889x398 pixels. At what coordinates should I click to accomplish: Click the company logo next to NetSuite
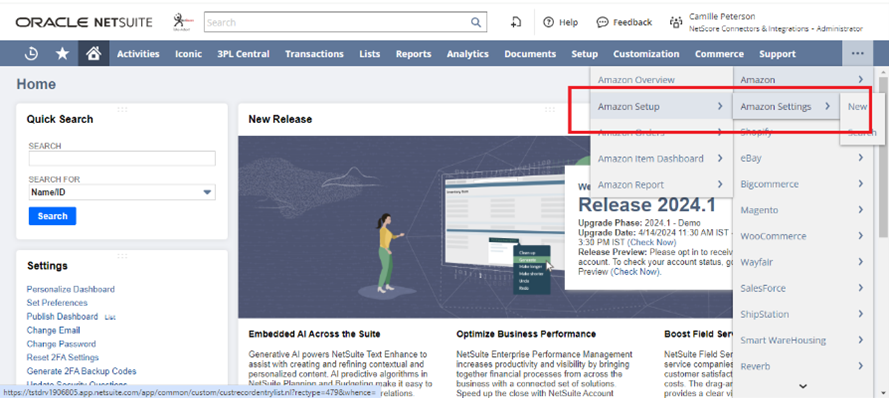[x=182, y=22]
